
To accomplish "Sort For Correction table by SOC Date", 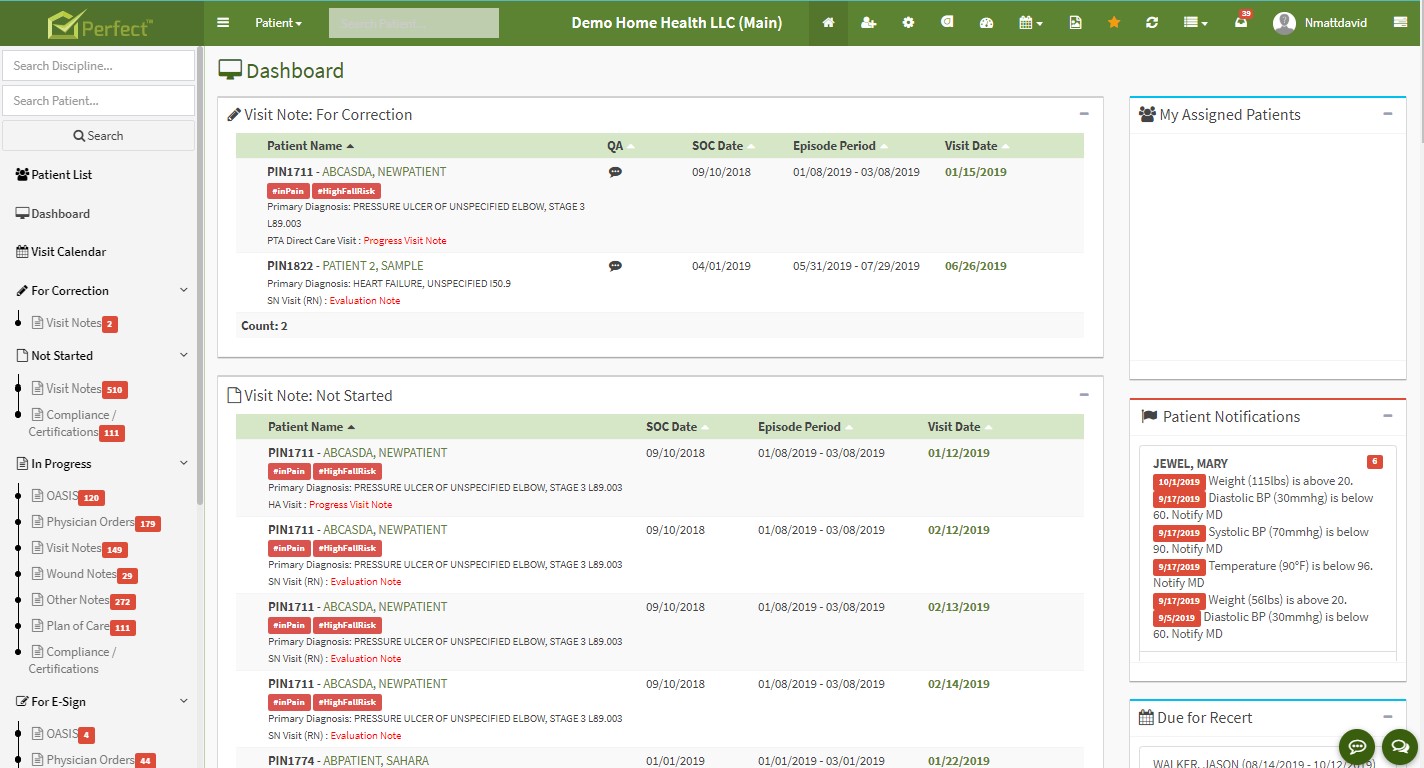I will [724, 146].
